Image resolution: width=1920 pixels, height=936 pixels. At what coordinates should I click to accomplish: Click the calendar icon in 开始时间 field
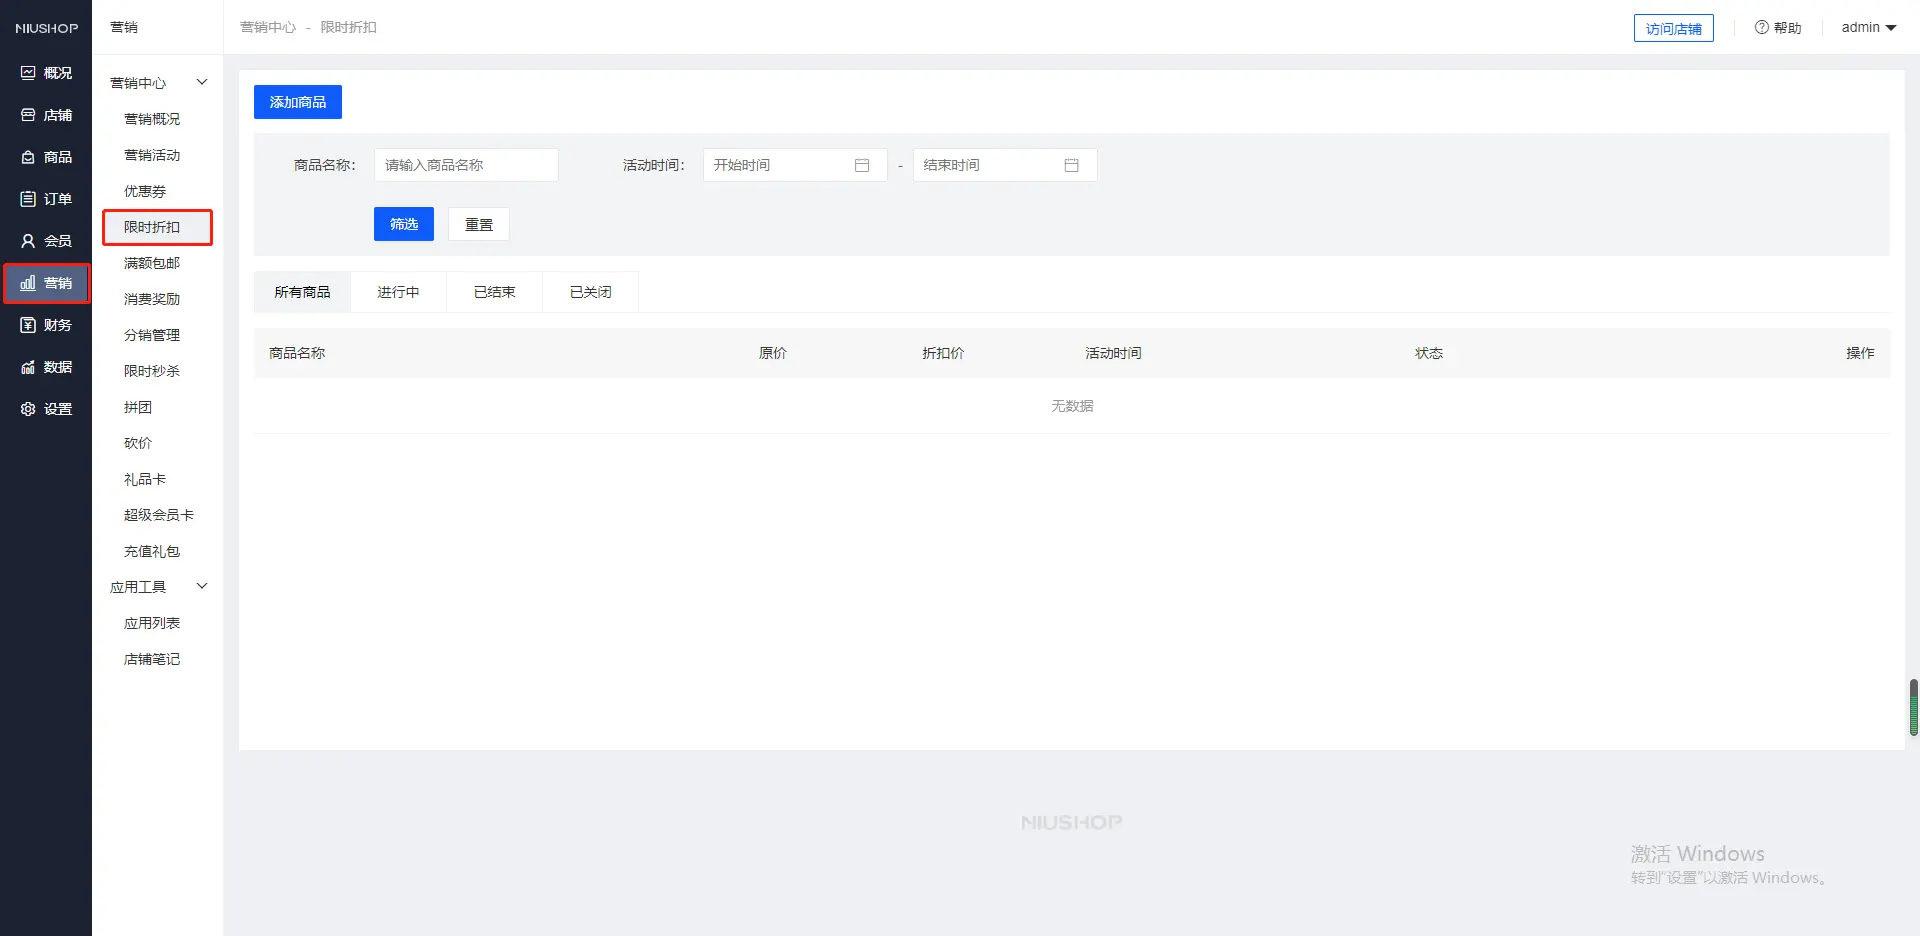click(x=862, y=165)
